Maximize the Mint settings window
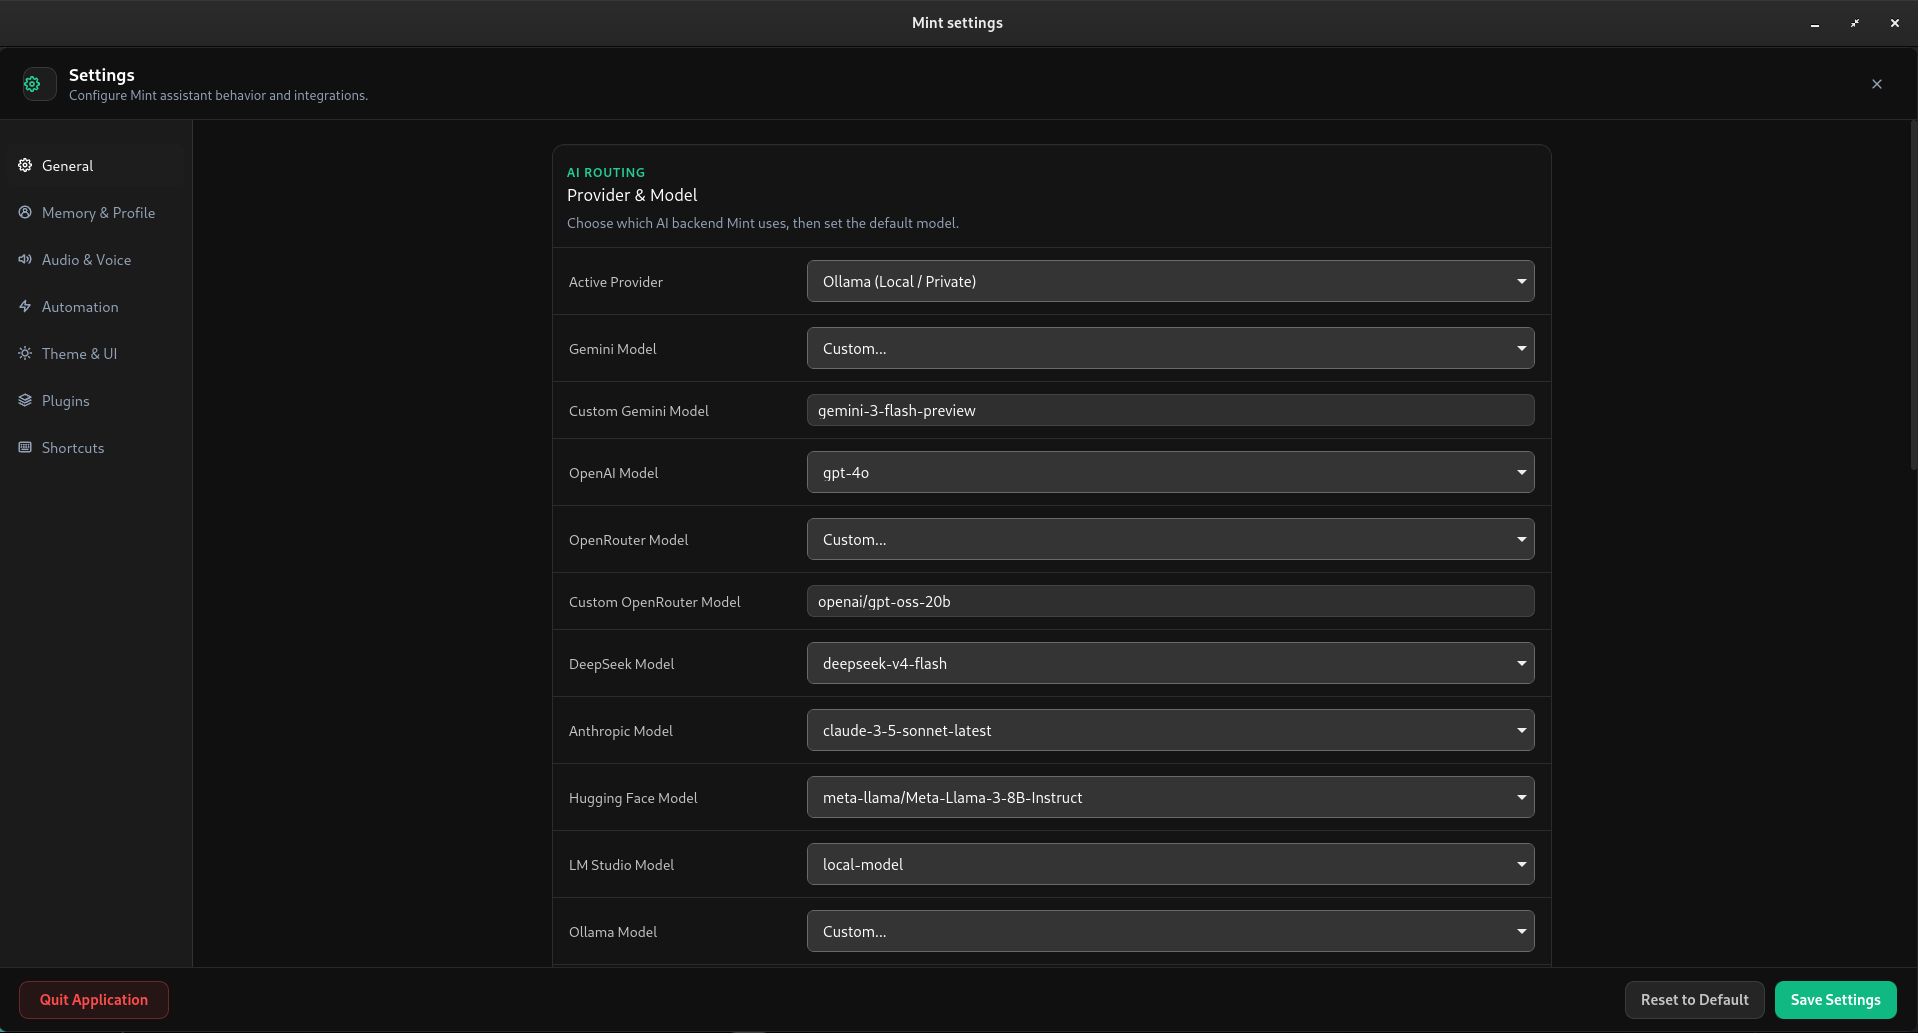Viewport: 1918px width, 1033px height. click(x=1855, y=23)
